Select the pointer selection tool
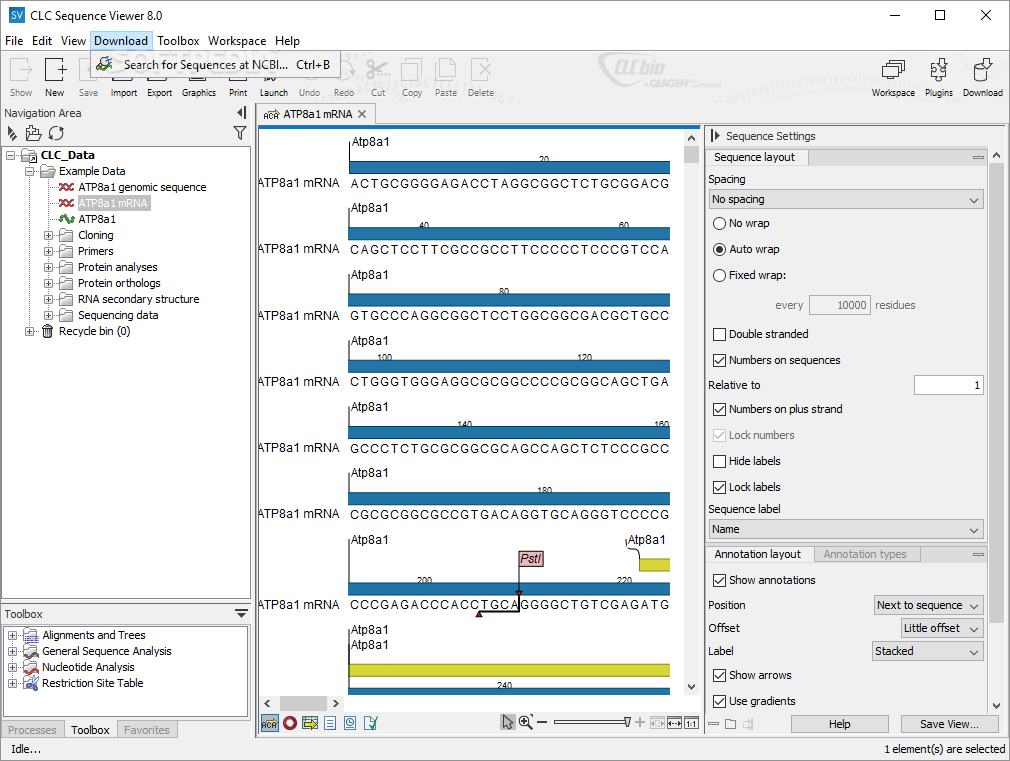This screenshot has width=1010, height=761. (508, 722)
